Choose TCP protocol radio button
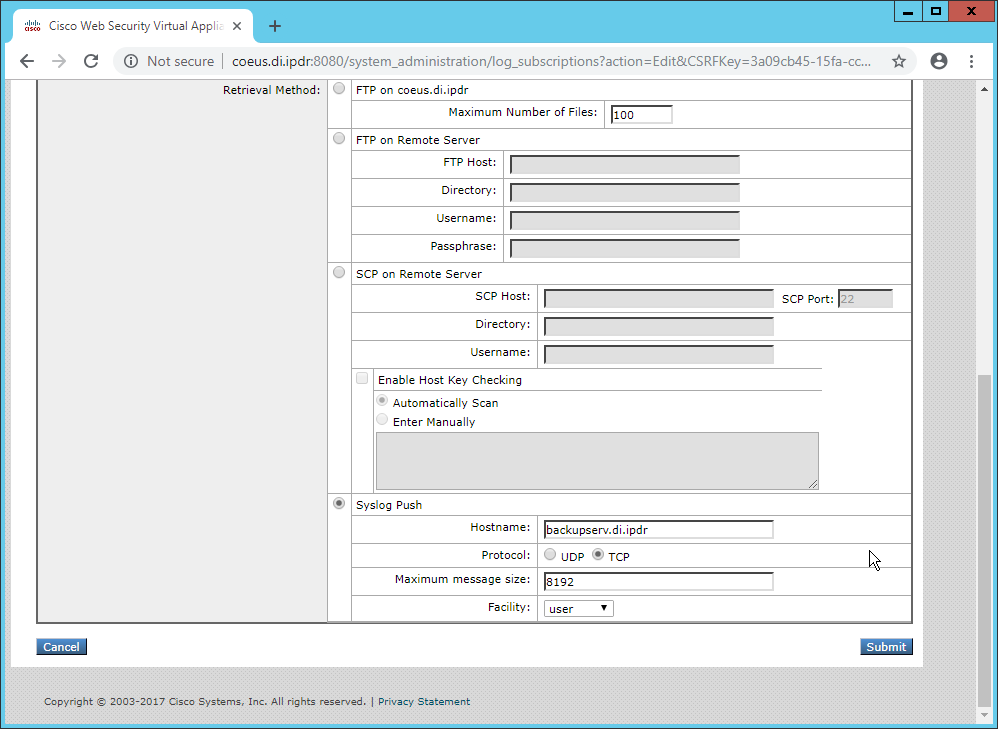This screenshot has width=998, height=729. 598,555
